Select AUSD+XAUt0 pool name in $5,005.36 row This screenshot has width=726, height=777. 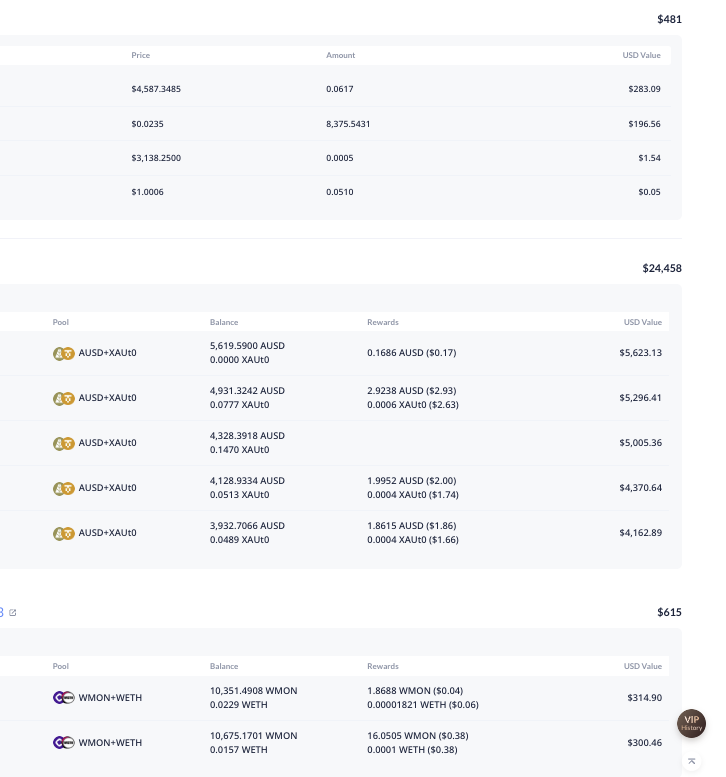(x=108, y=443)
